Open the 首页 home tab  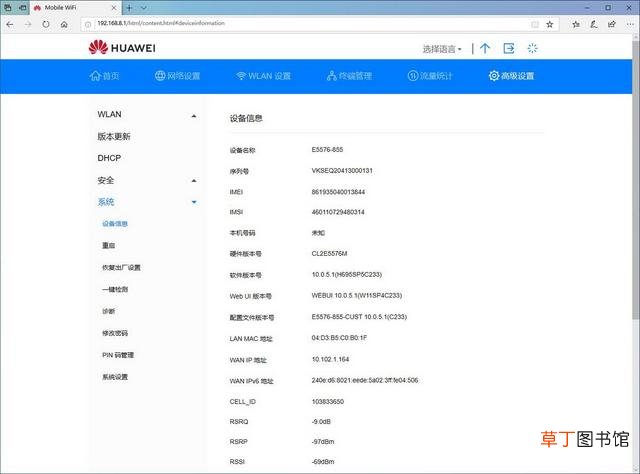(x=104, y=76)
